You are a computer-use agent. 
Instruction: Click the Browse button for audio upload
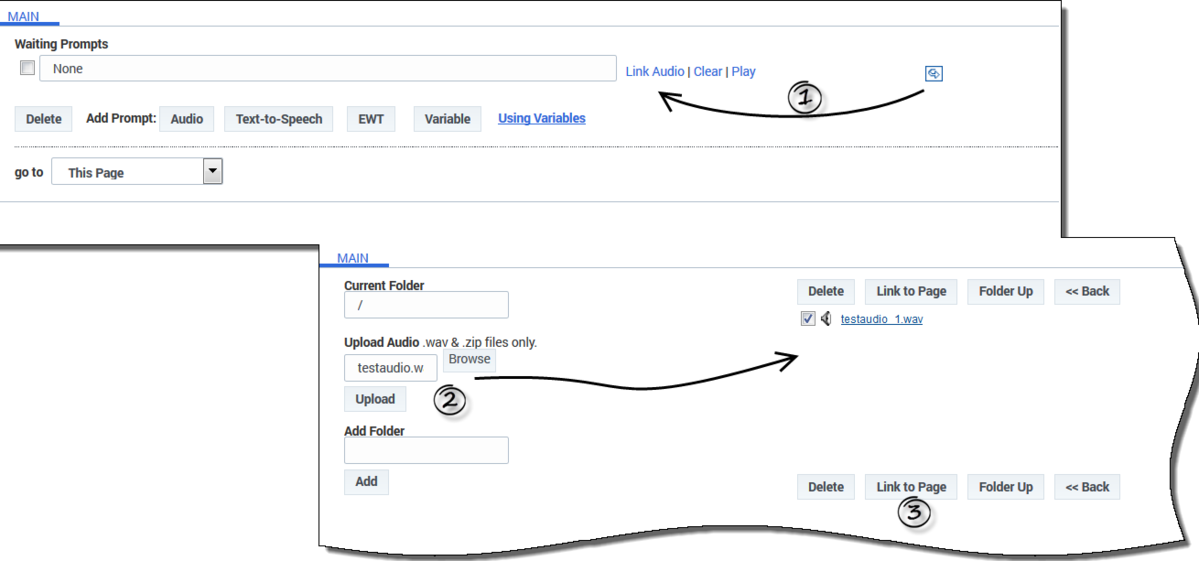(470, 359)
